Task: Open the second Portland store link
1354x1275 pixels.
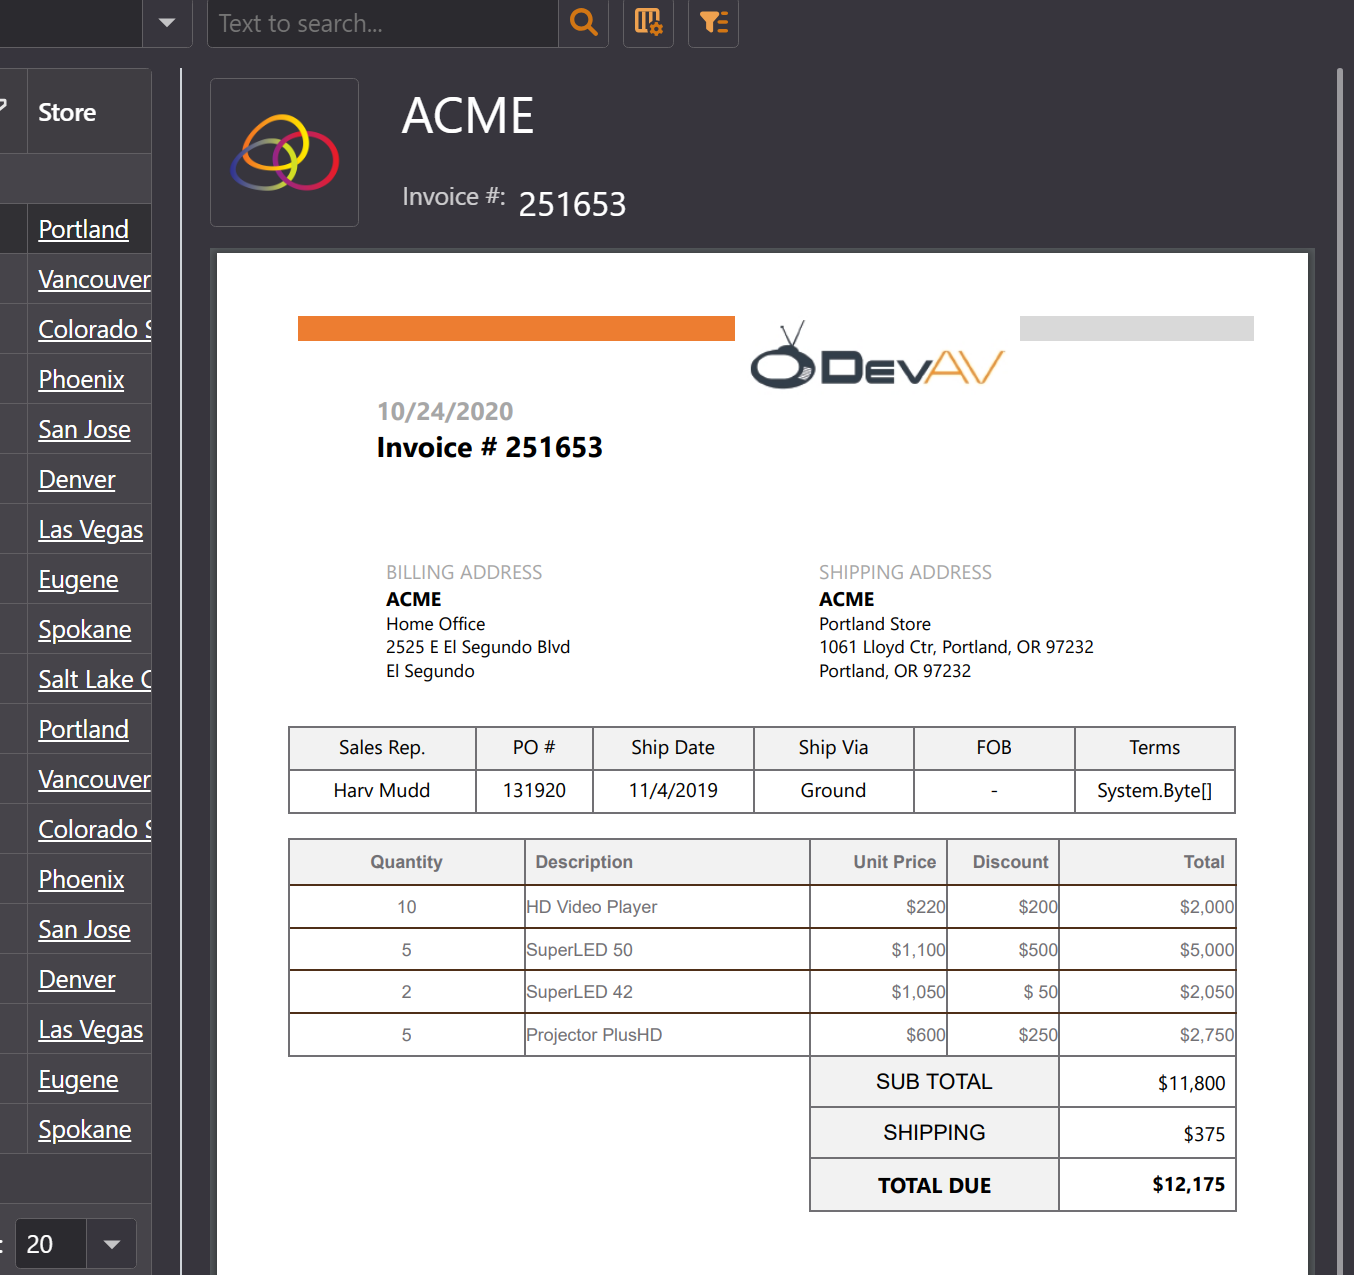Action: (84, 729)
